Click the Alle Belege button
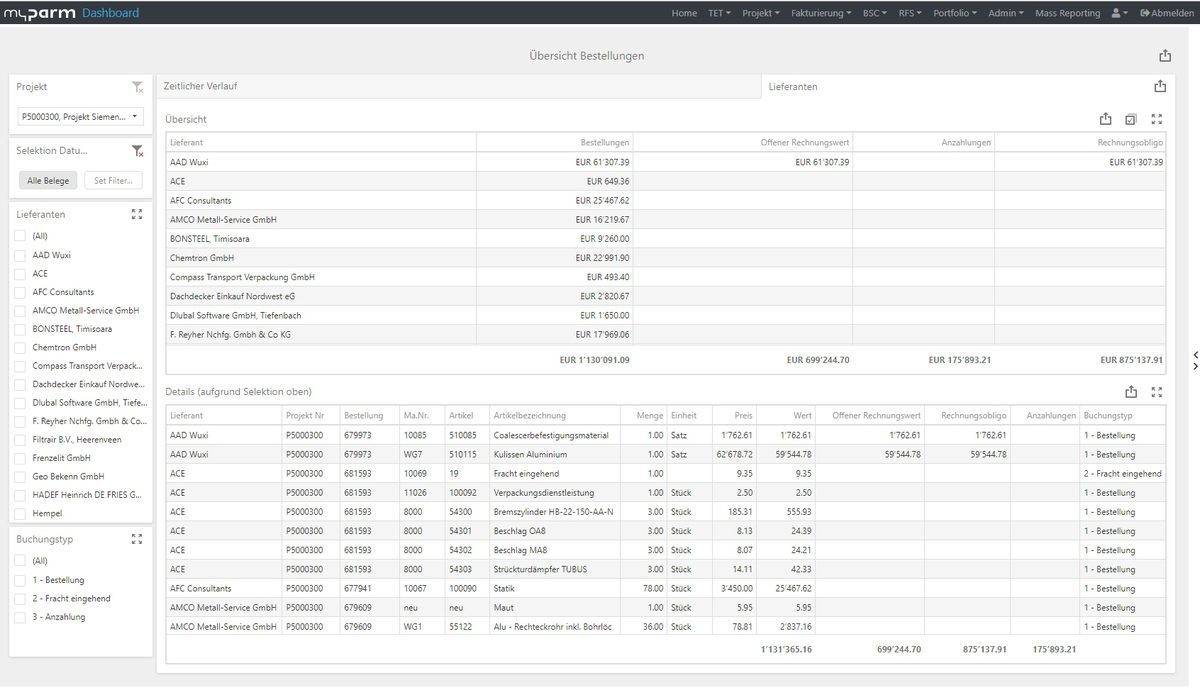1200x690 pixels. (x=47, y=180)
